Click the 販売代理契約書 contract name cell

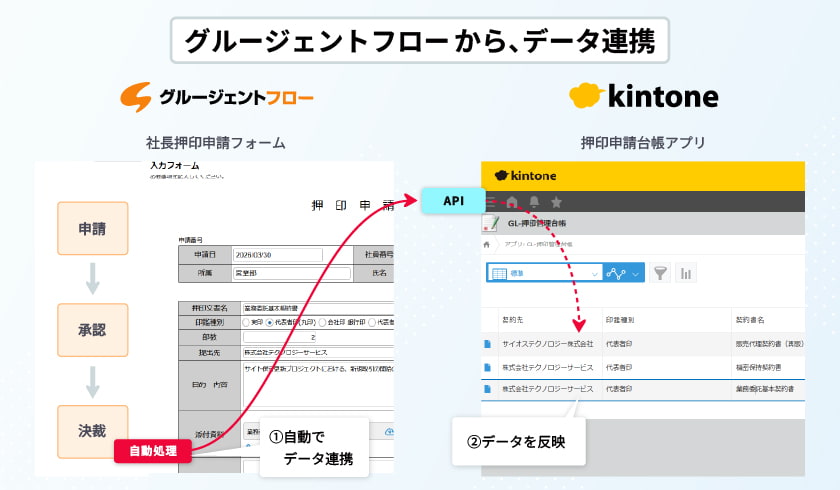[x=770, y=344]
